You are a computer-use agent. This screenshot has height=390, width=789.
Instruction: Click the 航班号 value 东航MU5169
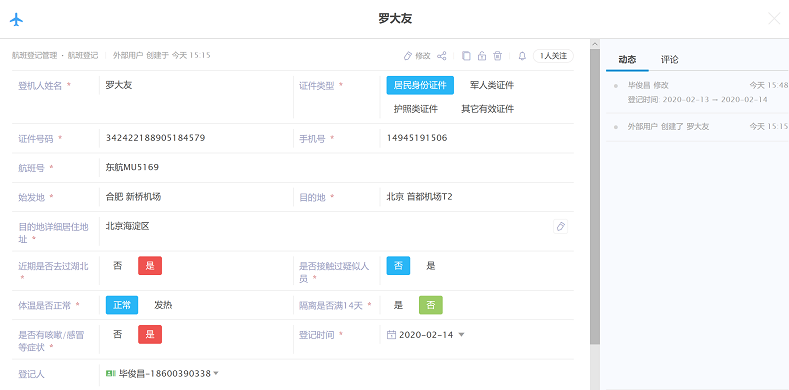click(132, 167)
